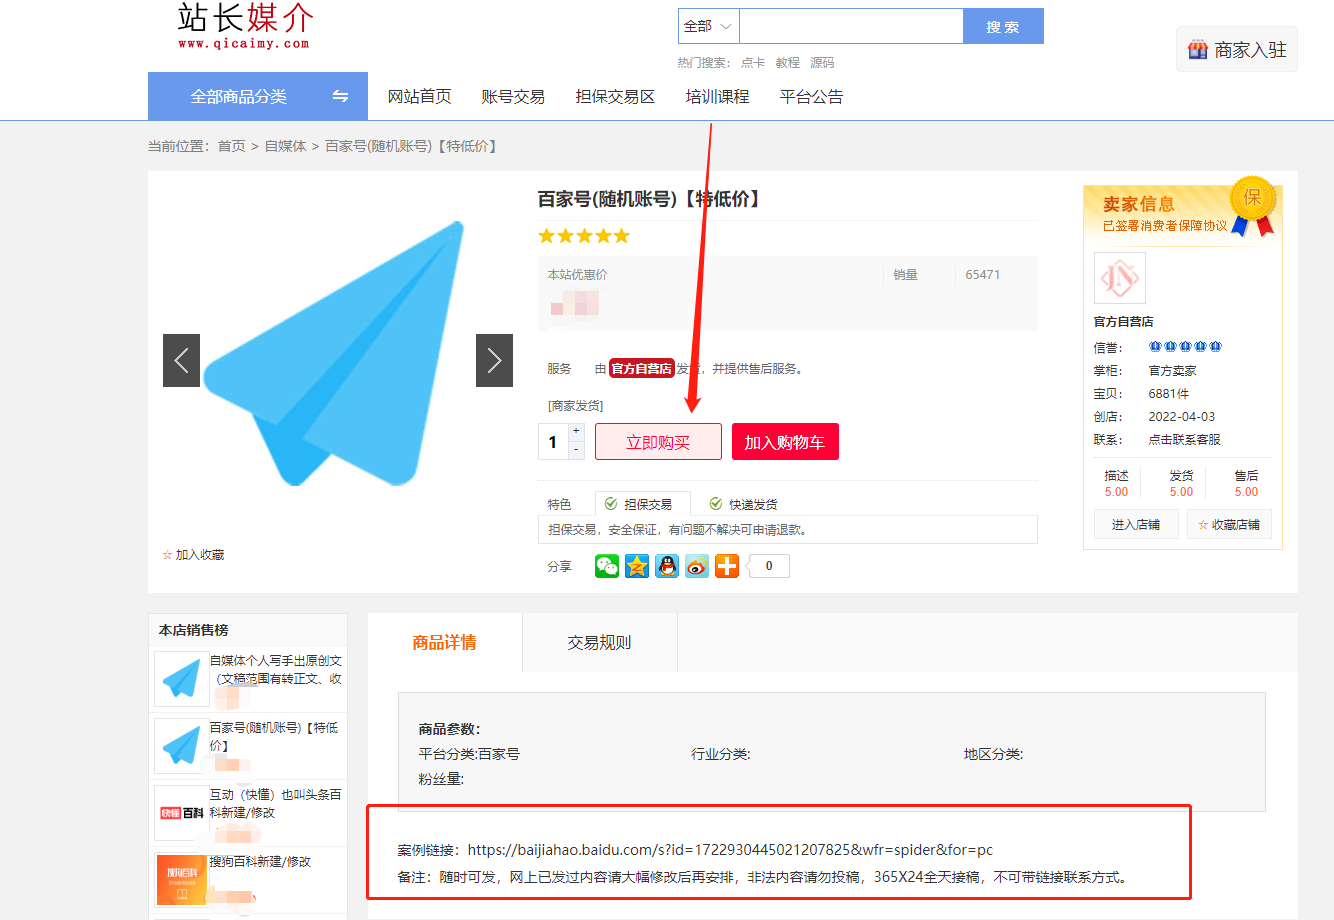The height and width of the screenshot is (920, 1334).
Task: Open the 百家号(随机账号)【特低价】 sales list item
Action: (274, 737)
